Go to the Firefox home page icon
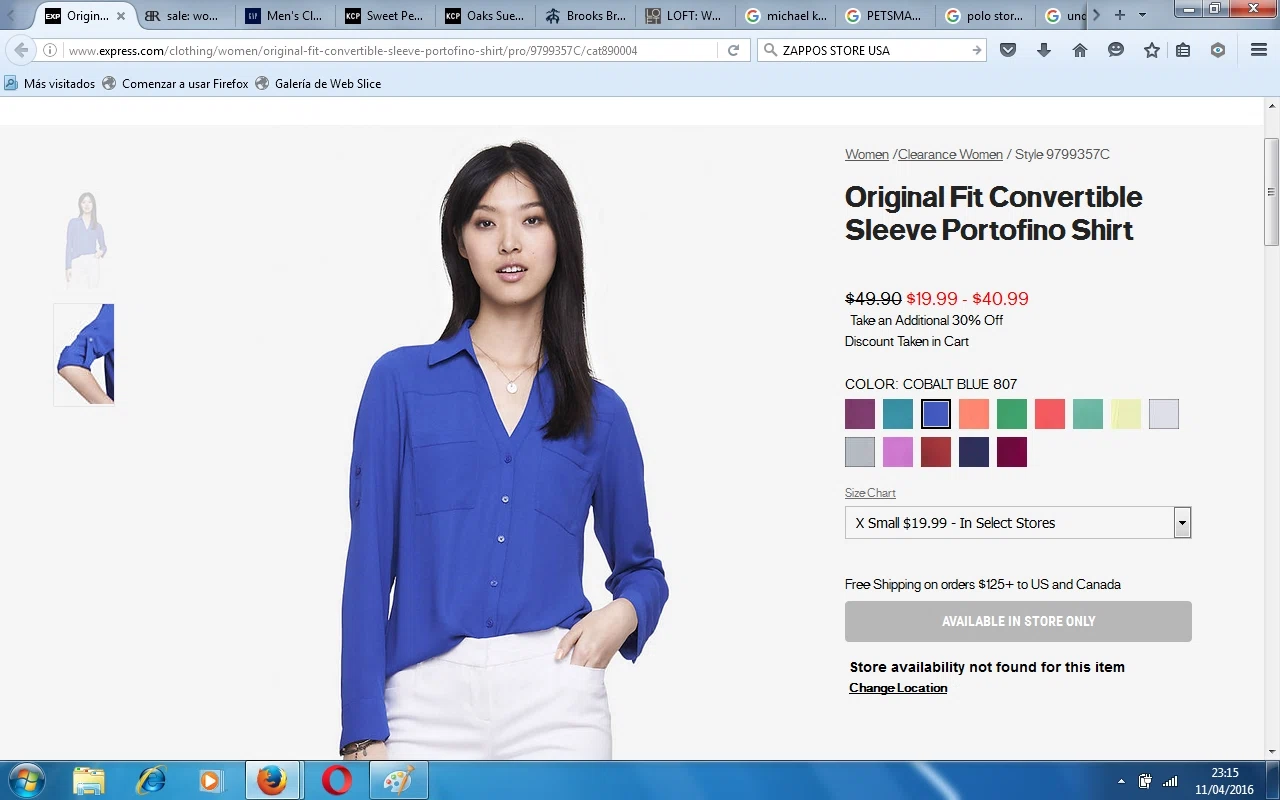1280x800 pixels. (1080, 50)
